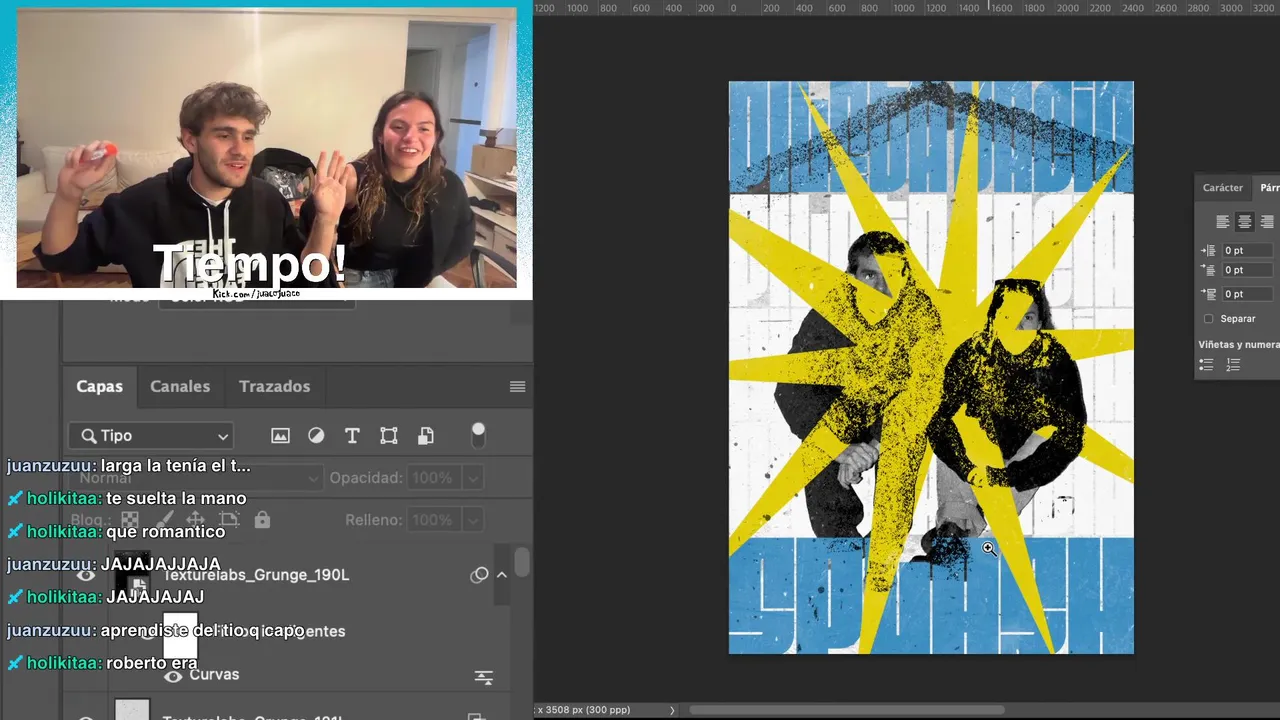Click the lock image pixels brush icon

coord(163,520)
